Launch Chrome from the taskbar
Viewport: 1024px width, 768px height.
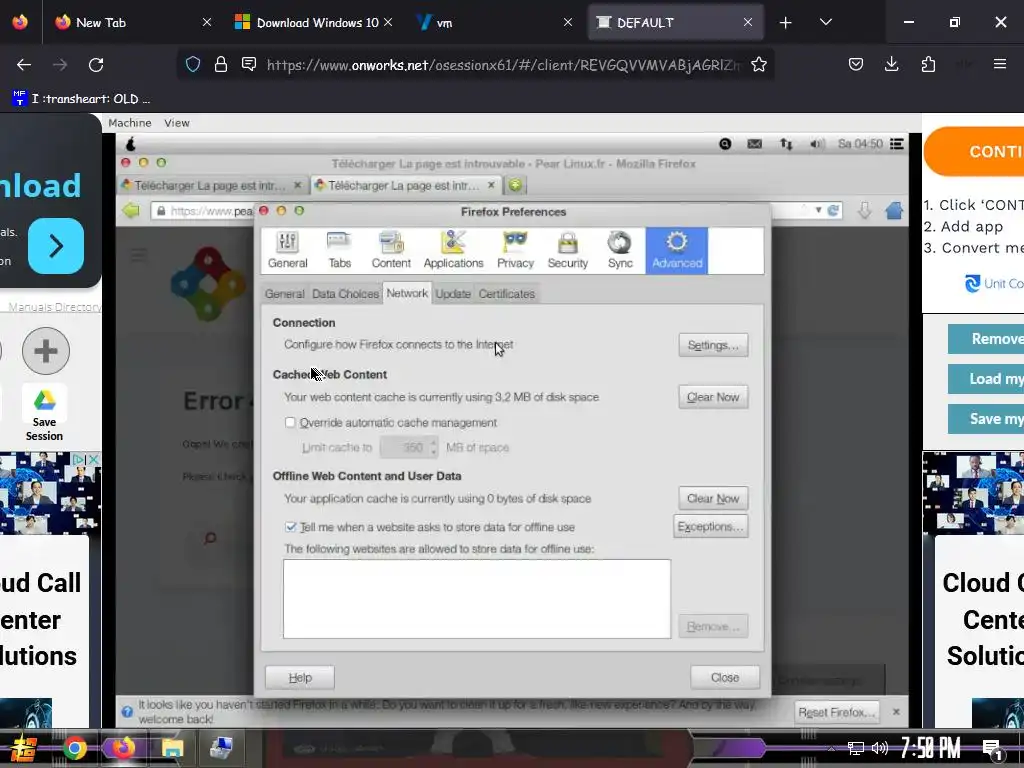pos(75,748)
